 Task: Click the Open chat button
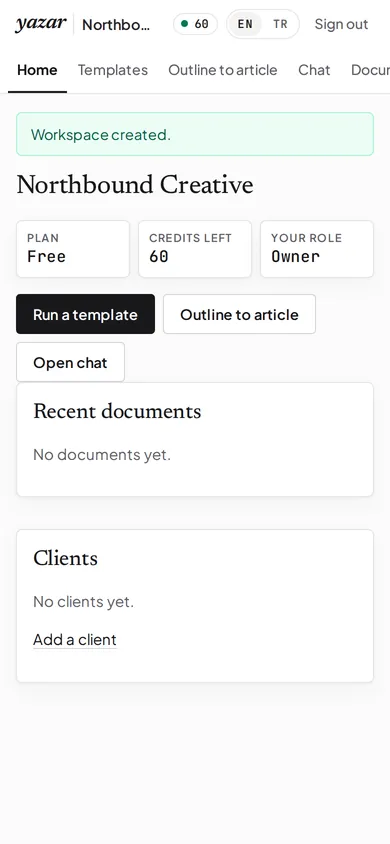[x=70, y=362]
